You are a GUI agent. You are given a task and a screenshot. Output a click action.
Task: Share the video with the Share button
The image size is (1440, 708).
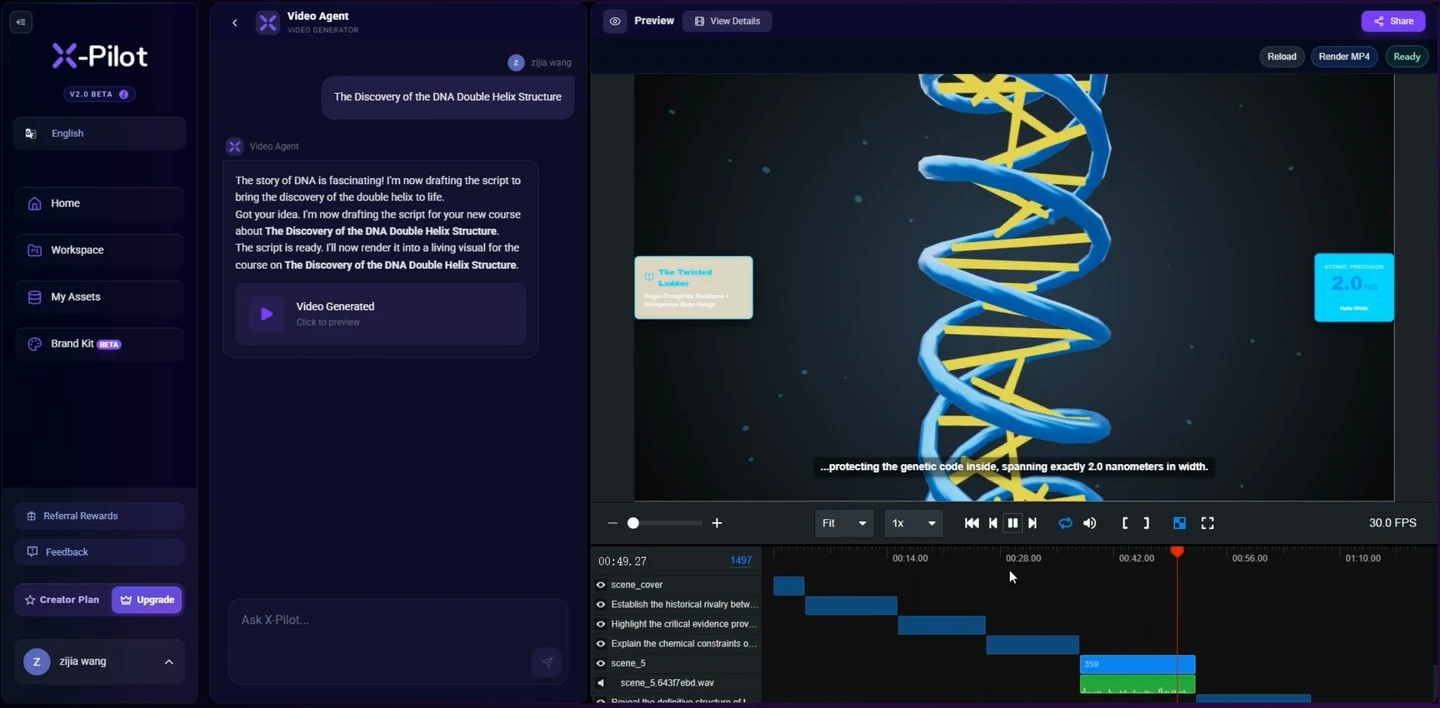[1393, 21]
